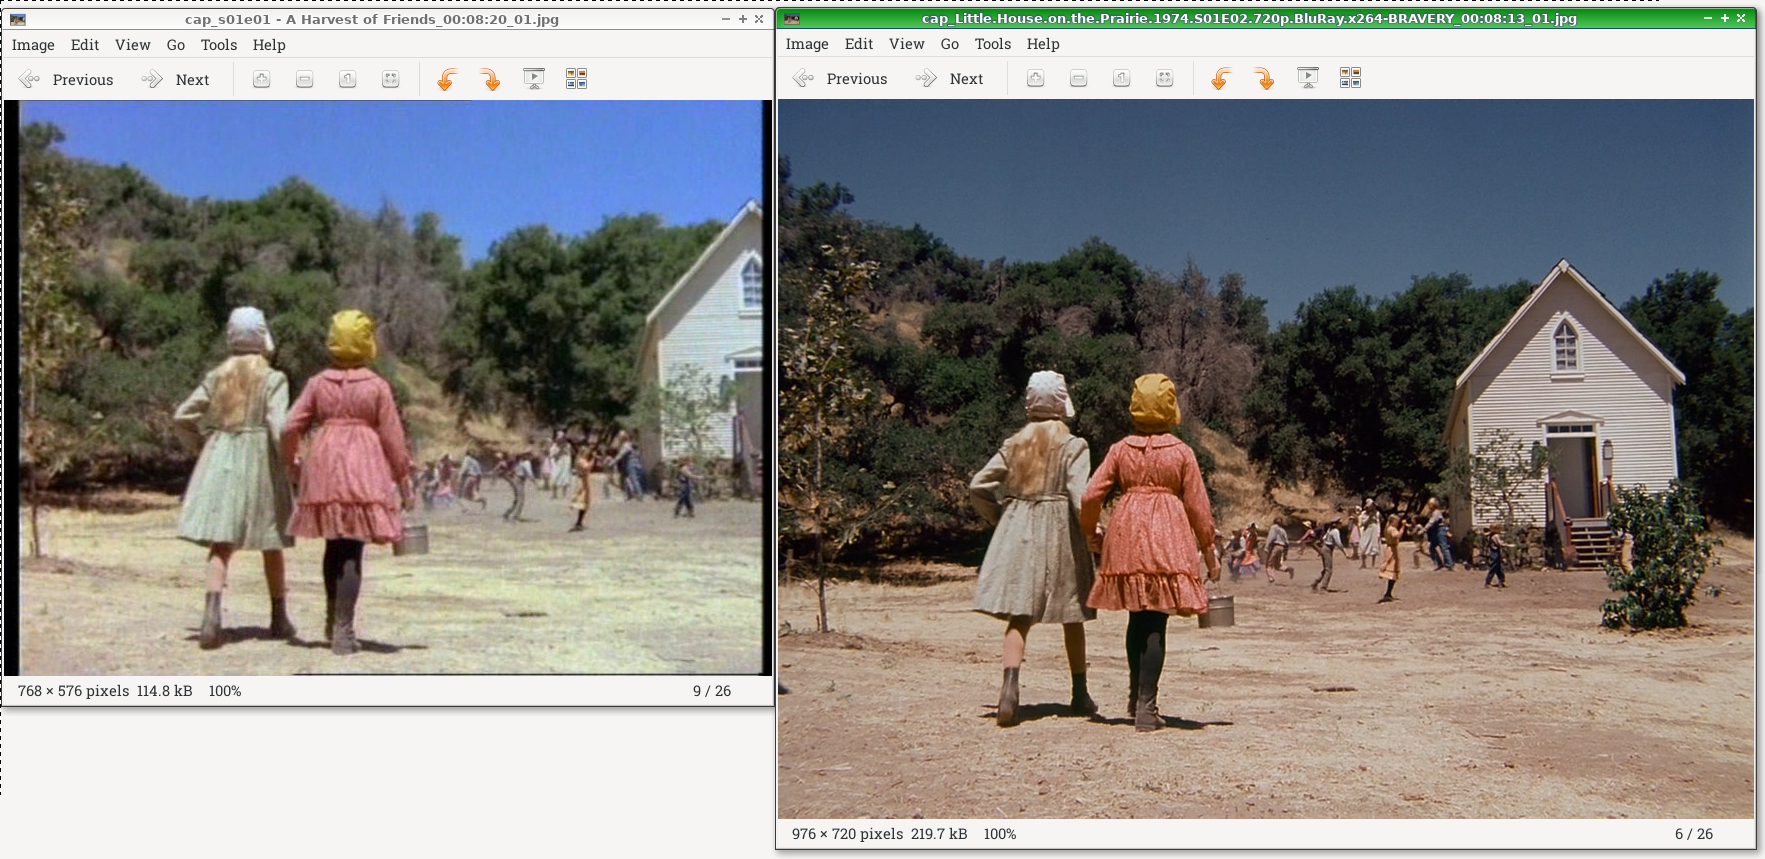Click the window menu icon of BluRay window
The width and height of the screenshot is (1765, 859).
[x=791, y=18]
